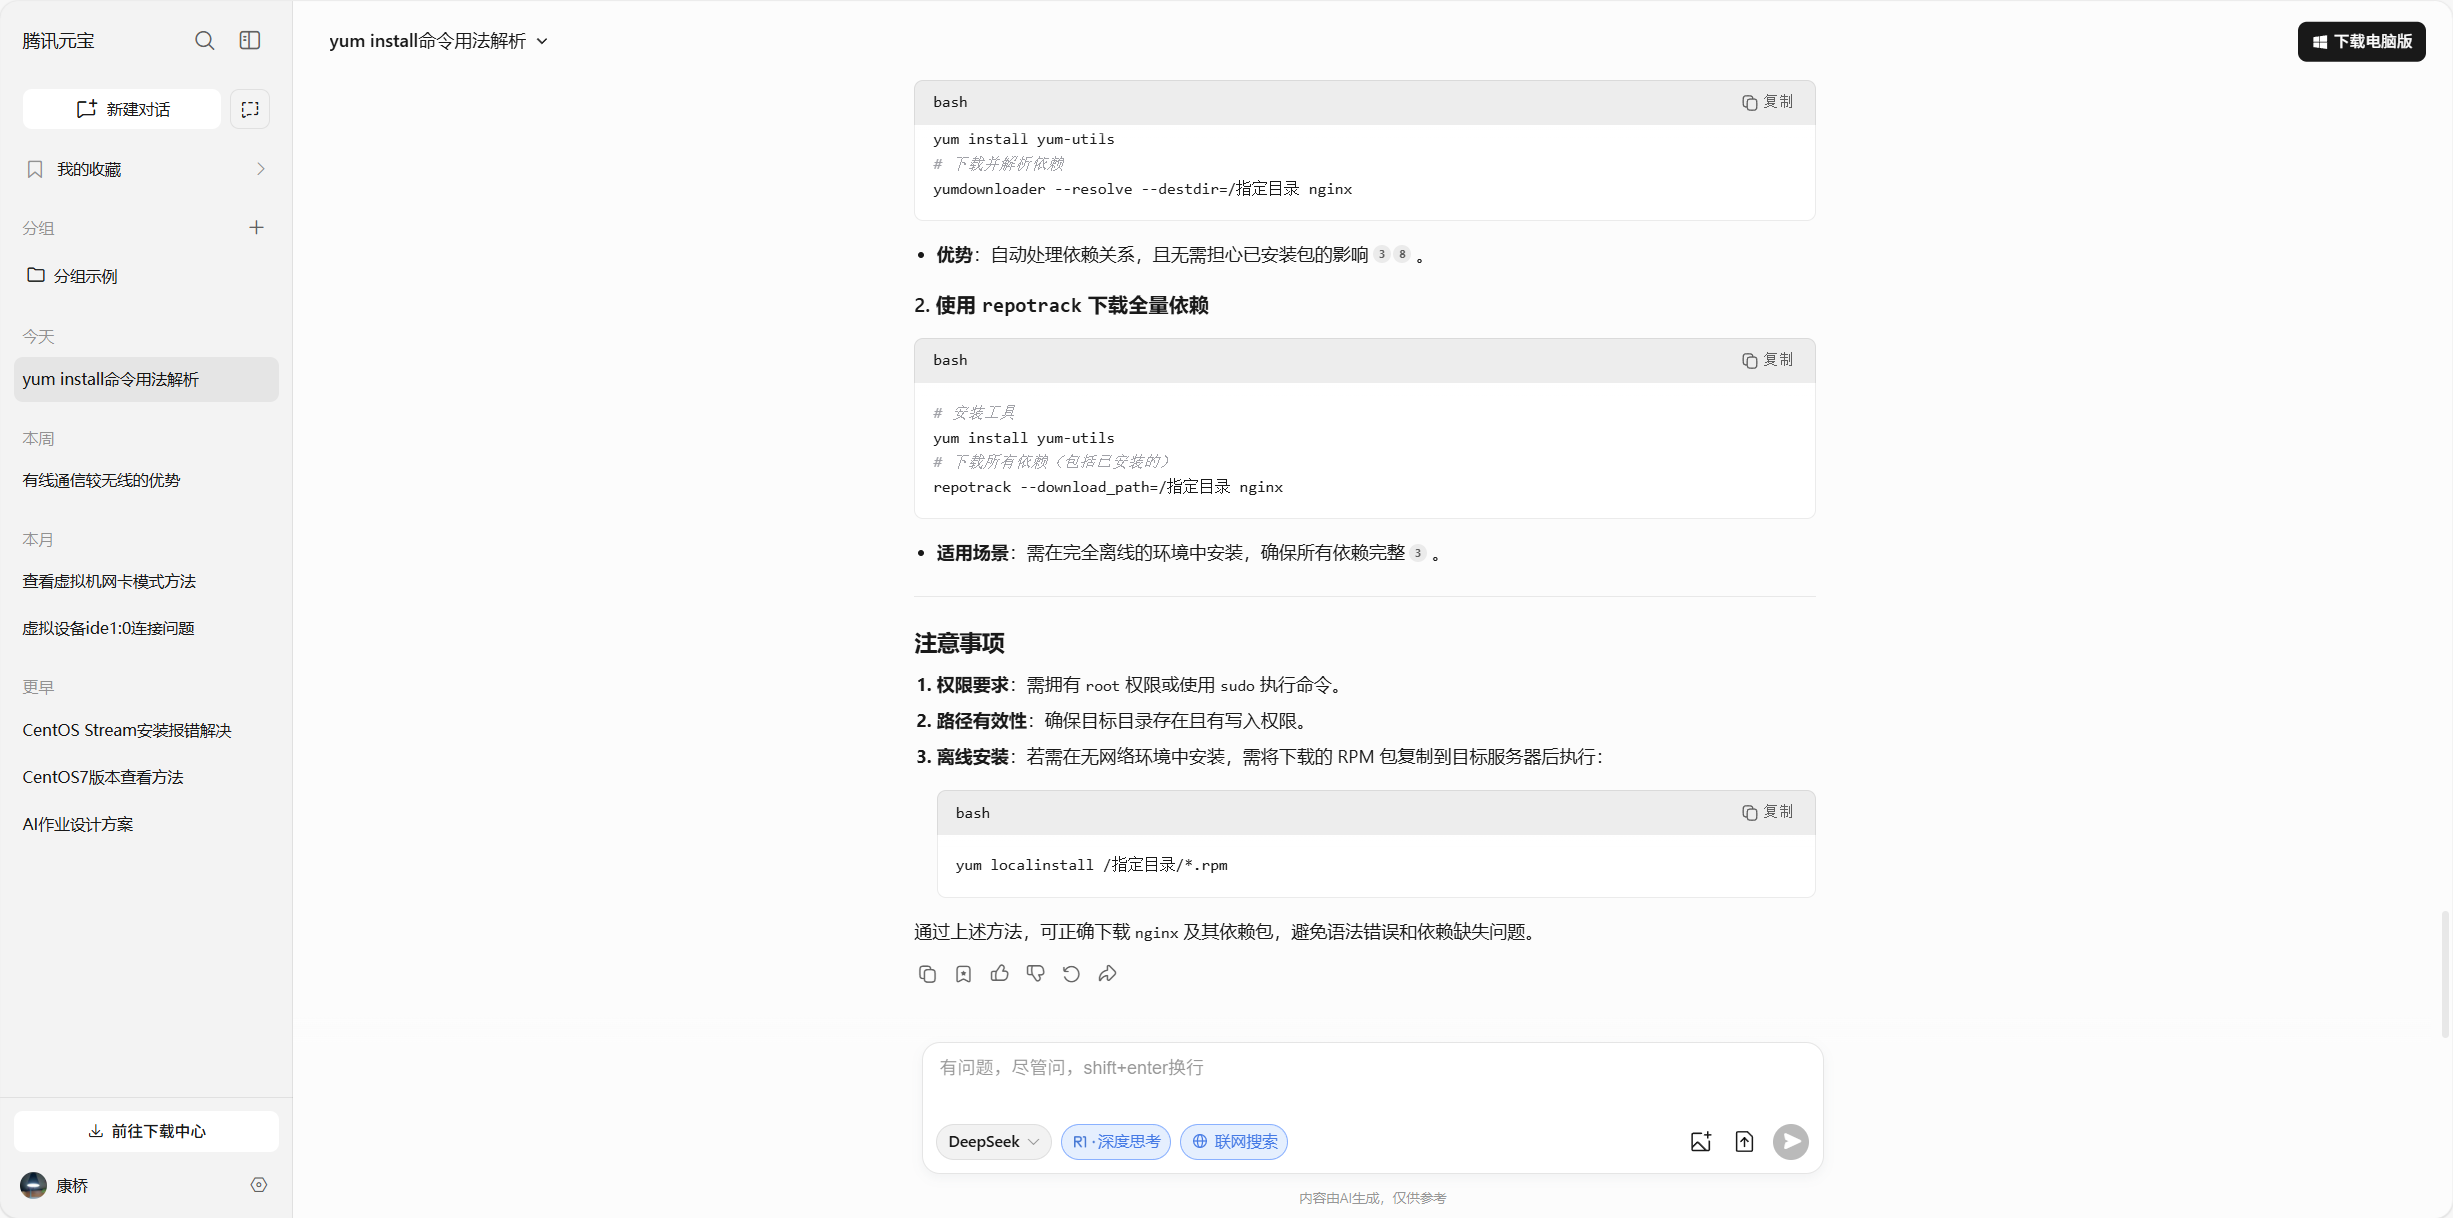Click 下载电脑版 download button
This screenshot has width=2453, height=1218.
pos(2361,41)
